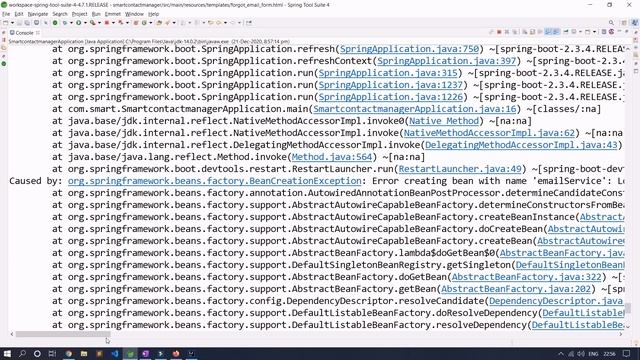Image resolution: width=640 pixels, height=360 pixels.
Task: Open the Help menu
Action: (153, 14)
